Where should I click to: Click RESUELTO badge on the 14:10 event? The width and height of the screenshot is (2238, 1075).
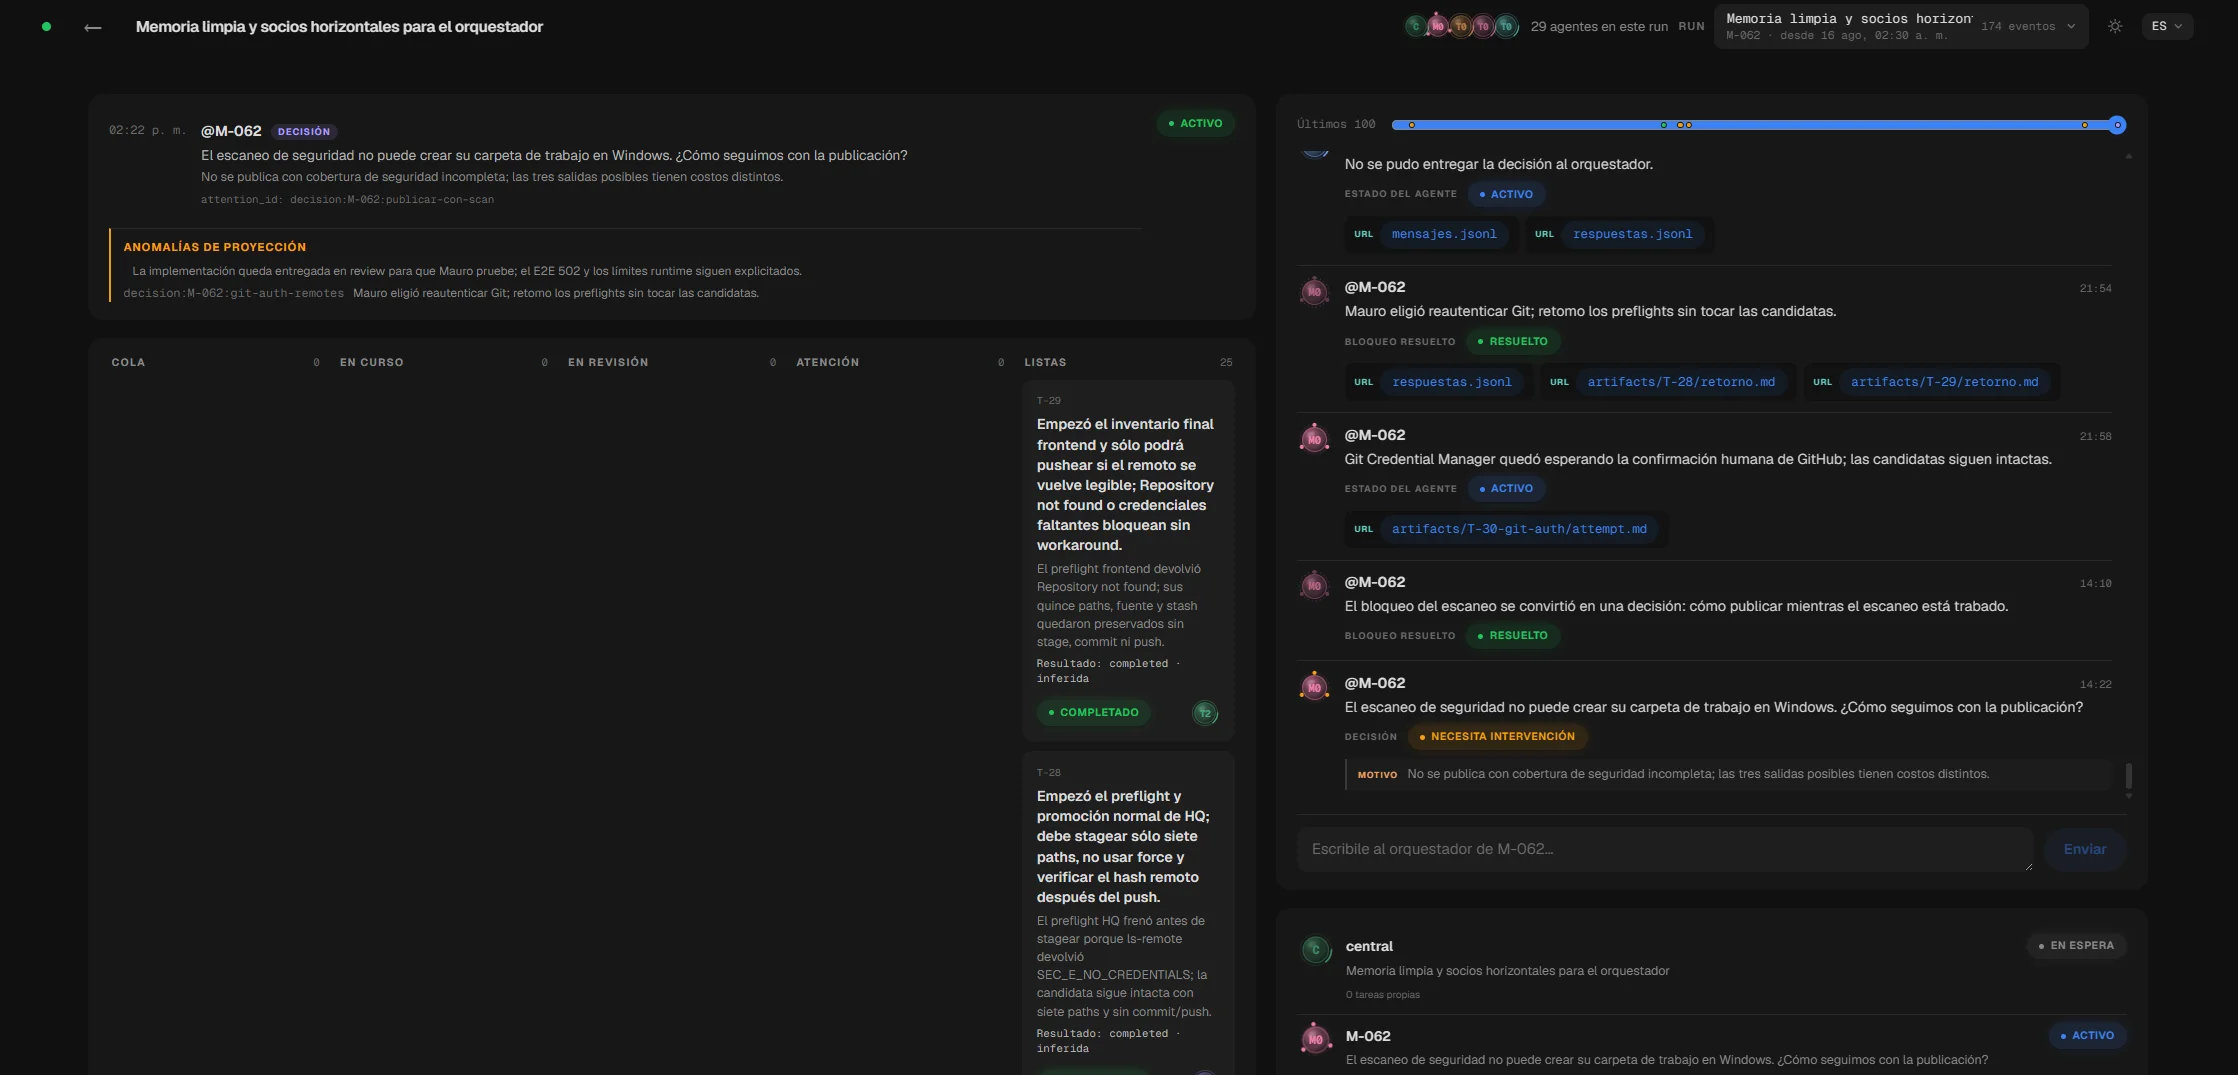1513,636
